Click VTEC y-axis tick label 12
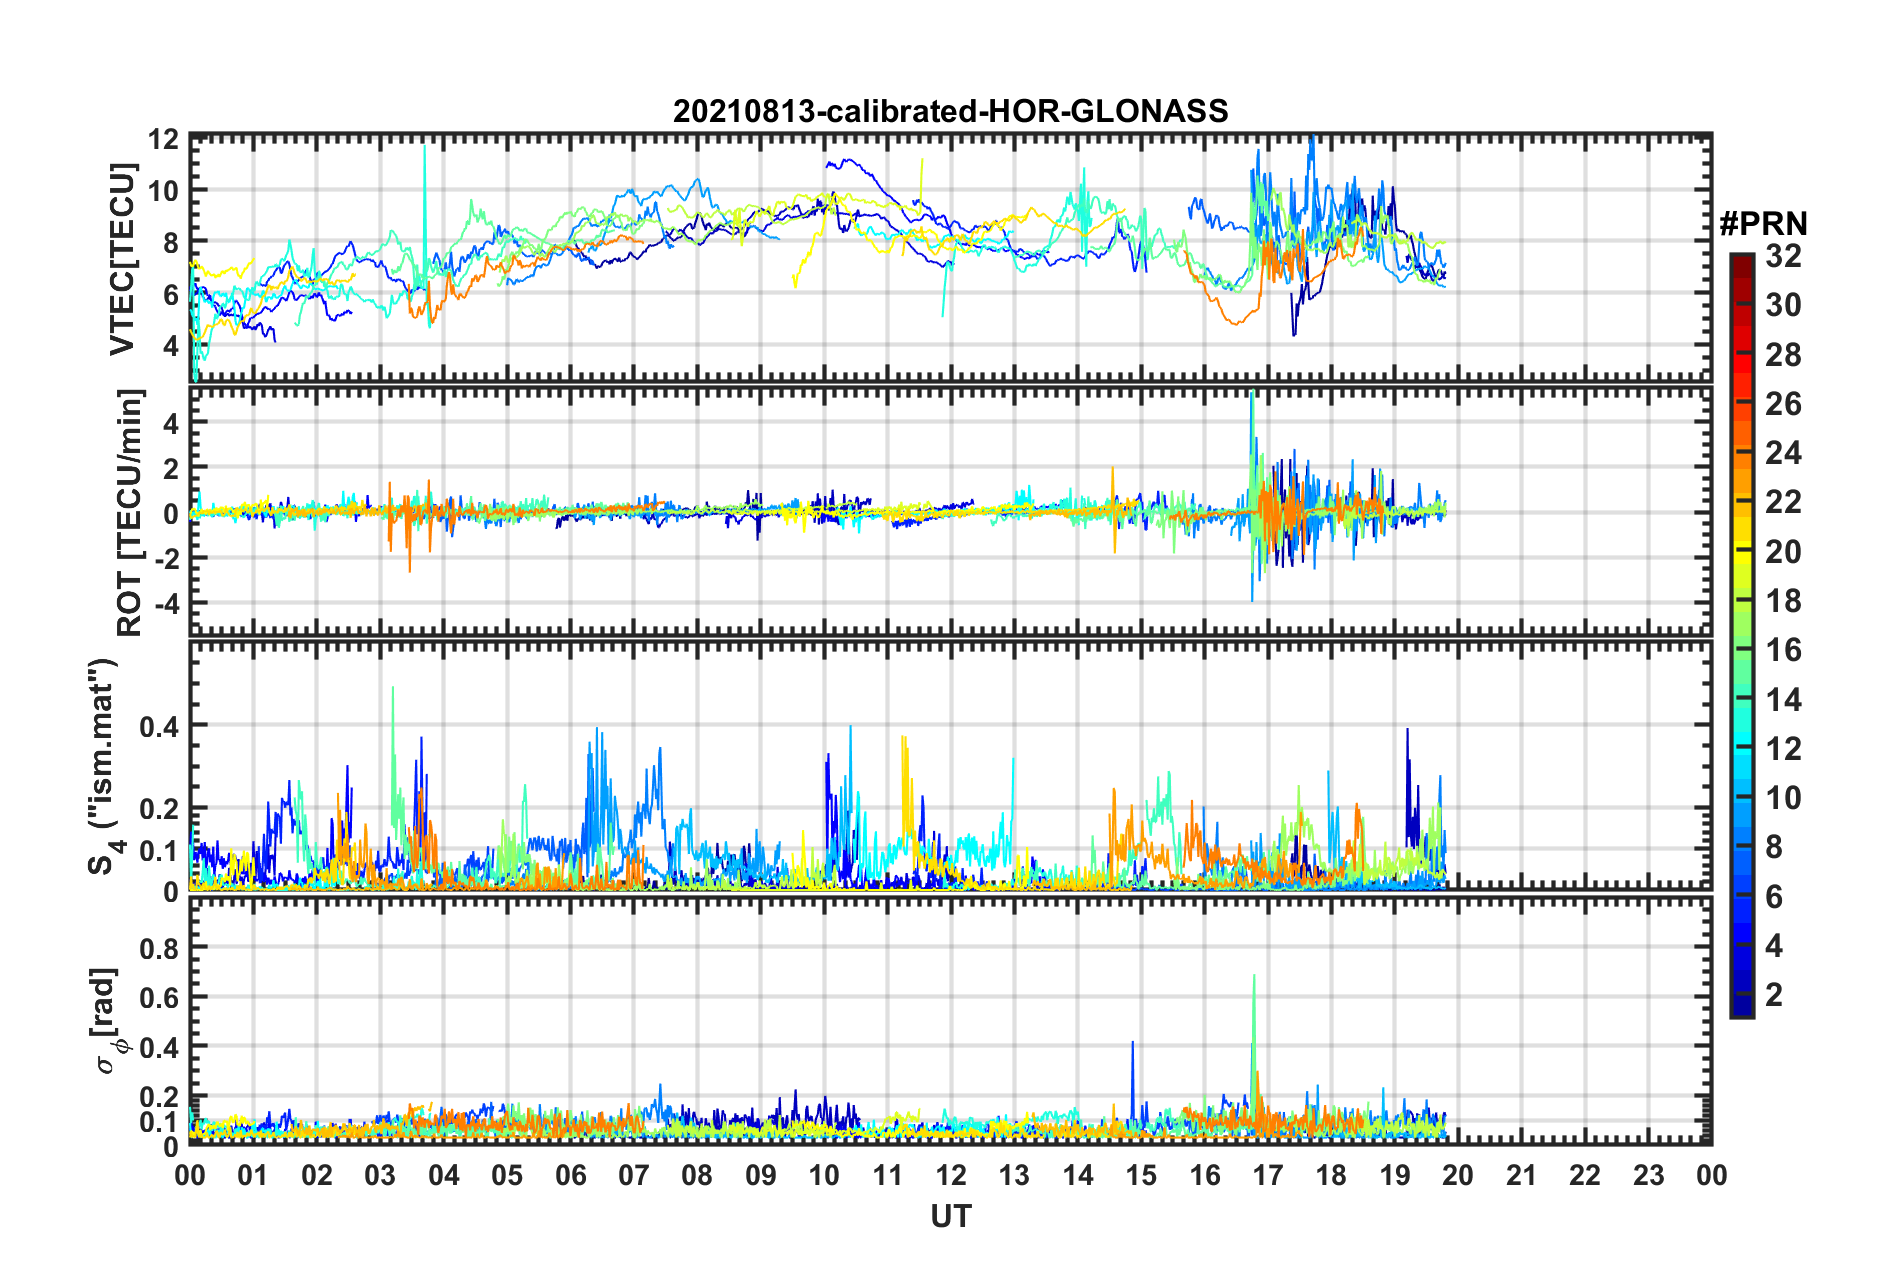Image resolution: width=1902 pixels, height=1272 pixels. 164,139
